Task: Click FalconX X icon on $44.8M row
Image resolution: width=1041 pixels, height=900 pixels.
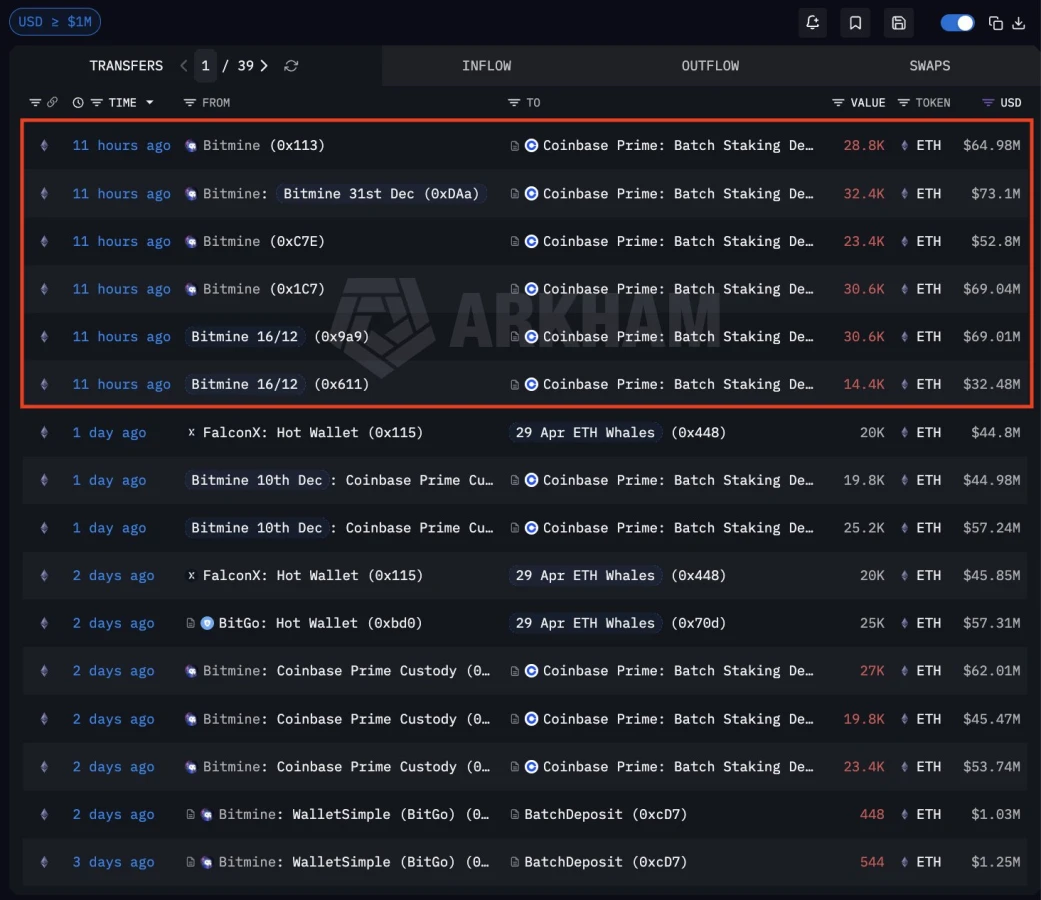Action: click(191, 433)
